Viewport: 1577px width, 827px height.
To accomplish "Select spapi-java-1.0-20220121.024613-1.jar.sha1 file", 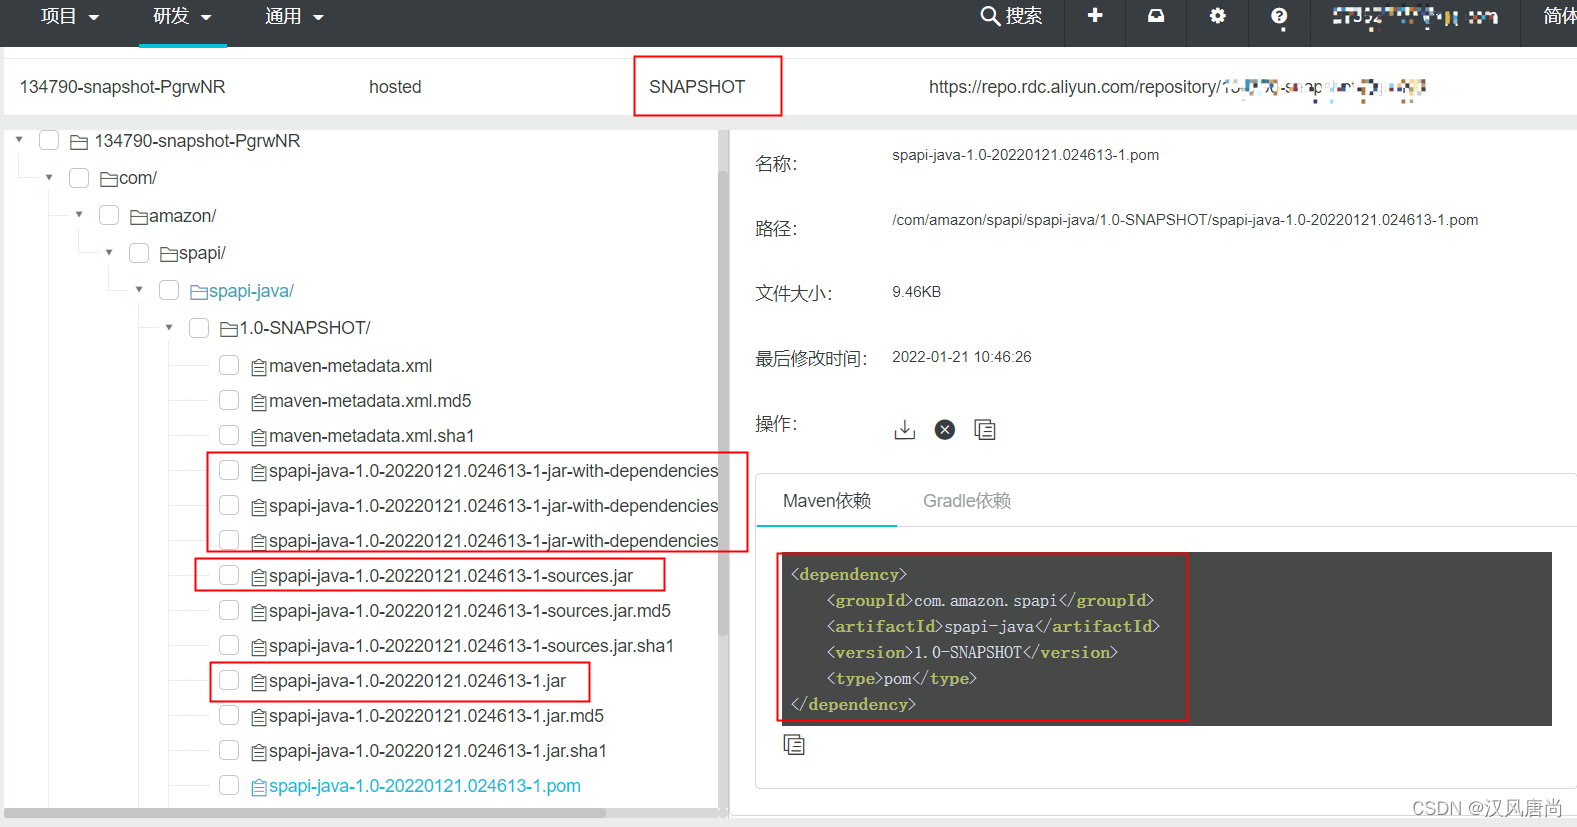I will tap(438, 751).
